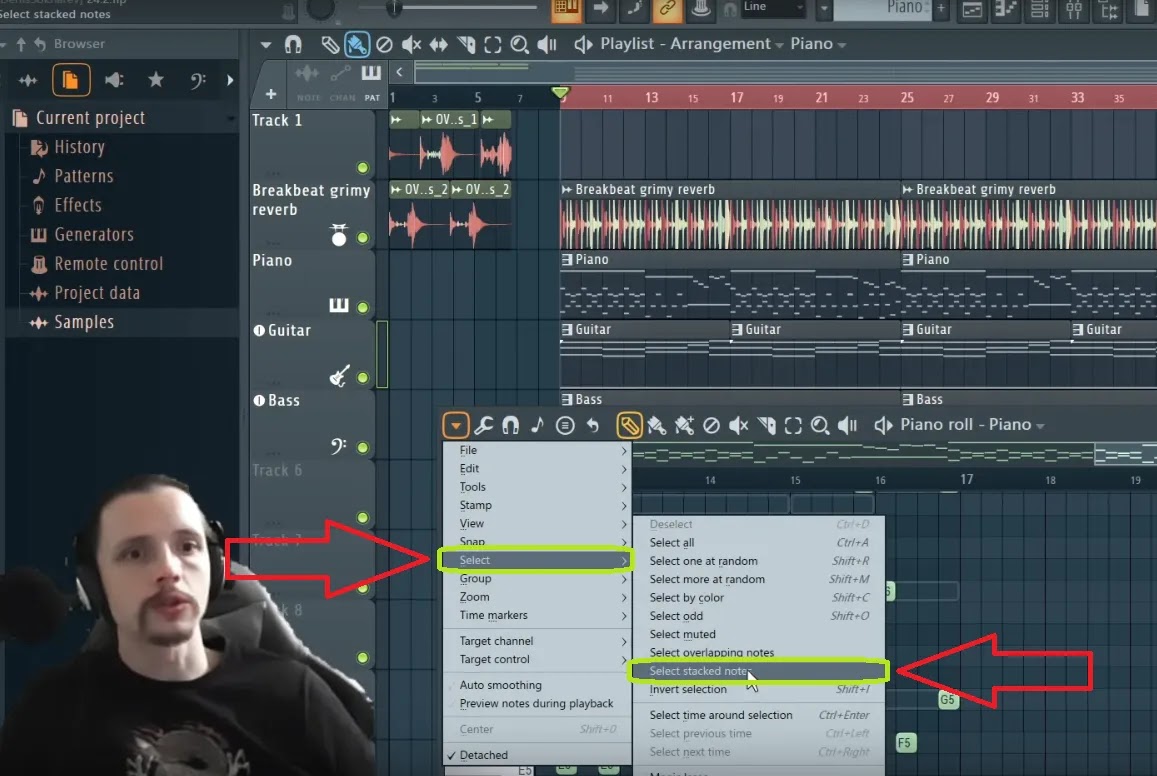This screenshot has height=776, width=1157.
Task: Expand the Time markers submenu
Action: coord(537,615)
